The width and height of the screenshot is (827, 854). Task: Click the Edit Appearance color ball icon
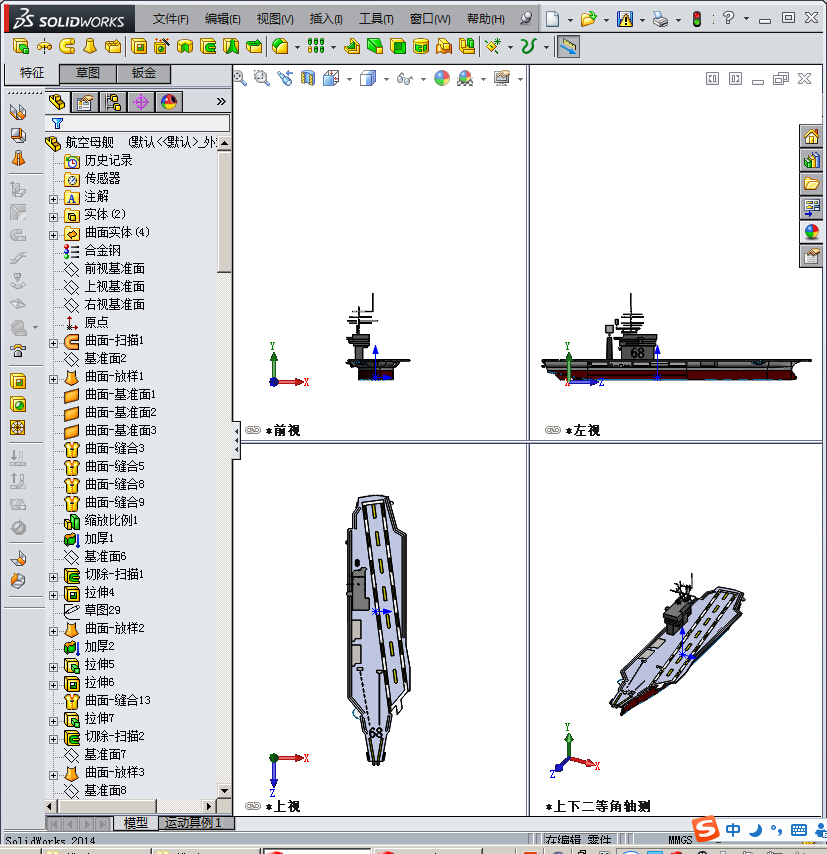[x=442, y=78]
